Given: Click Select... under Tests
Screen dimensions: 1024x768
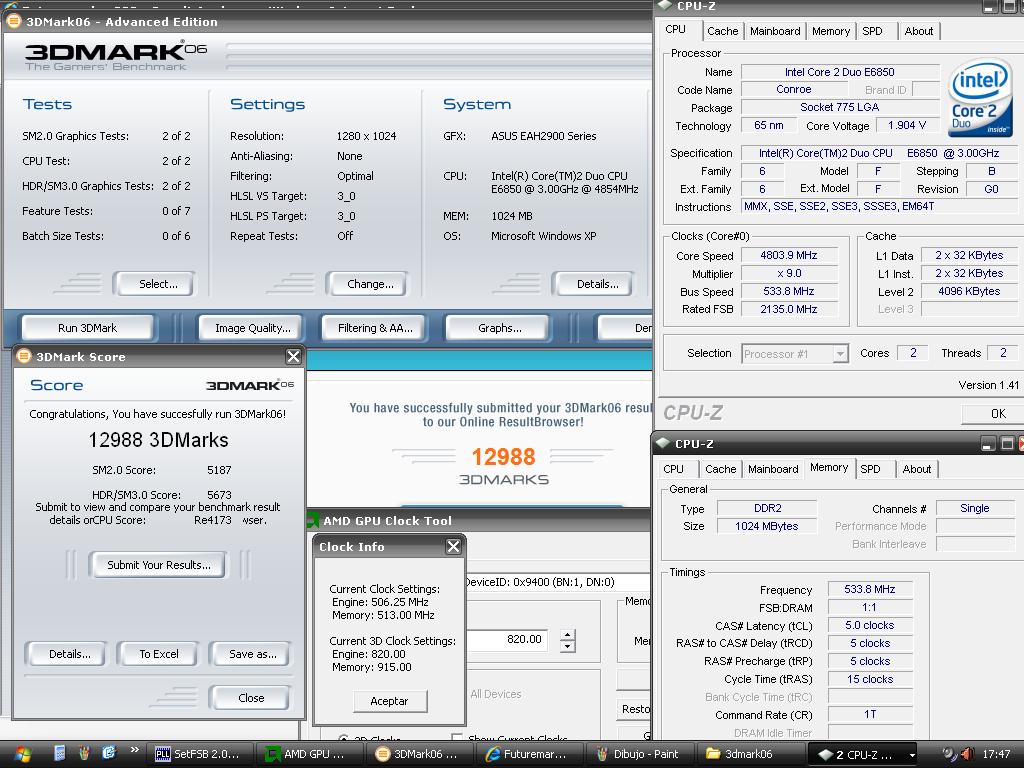Looking at the screenshot, I should click(153, 284).
